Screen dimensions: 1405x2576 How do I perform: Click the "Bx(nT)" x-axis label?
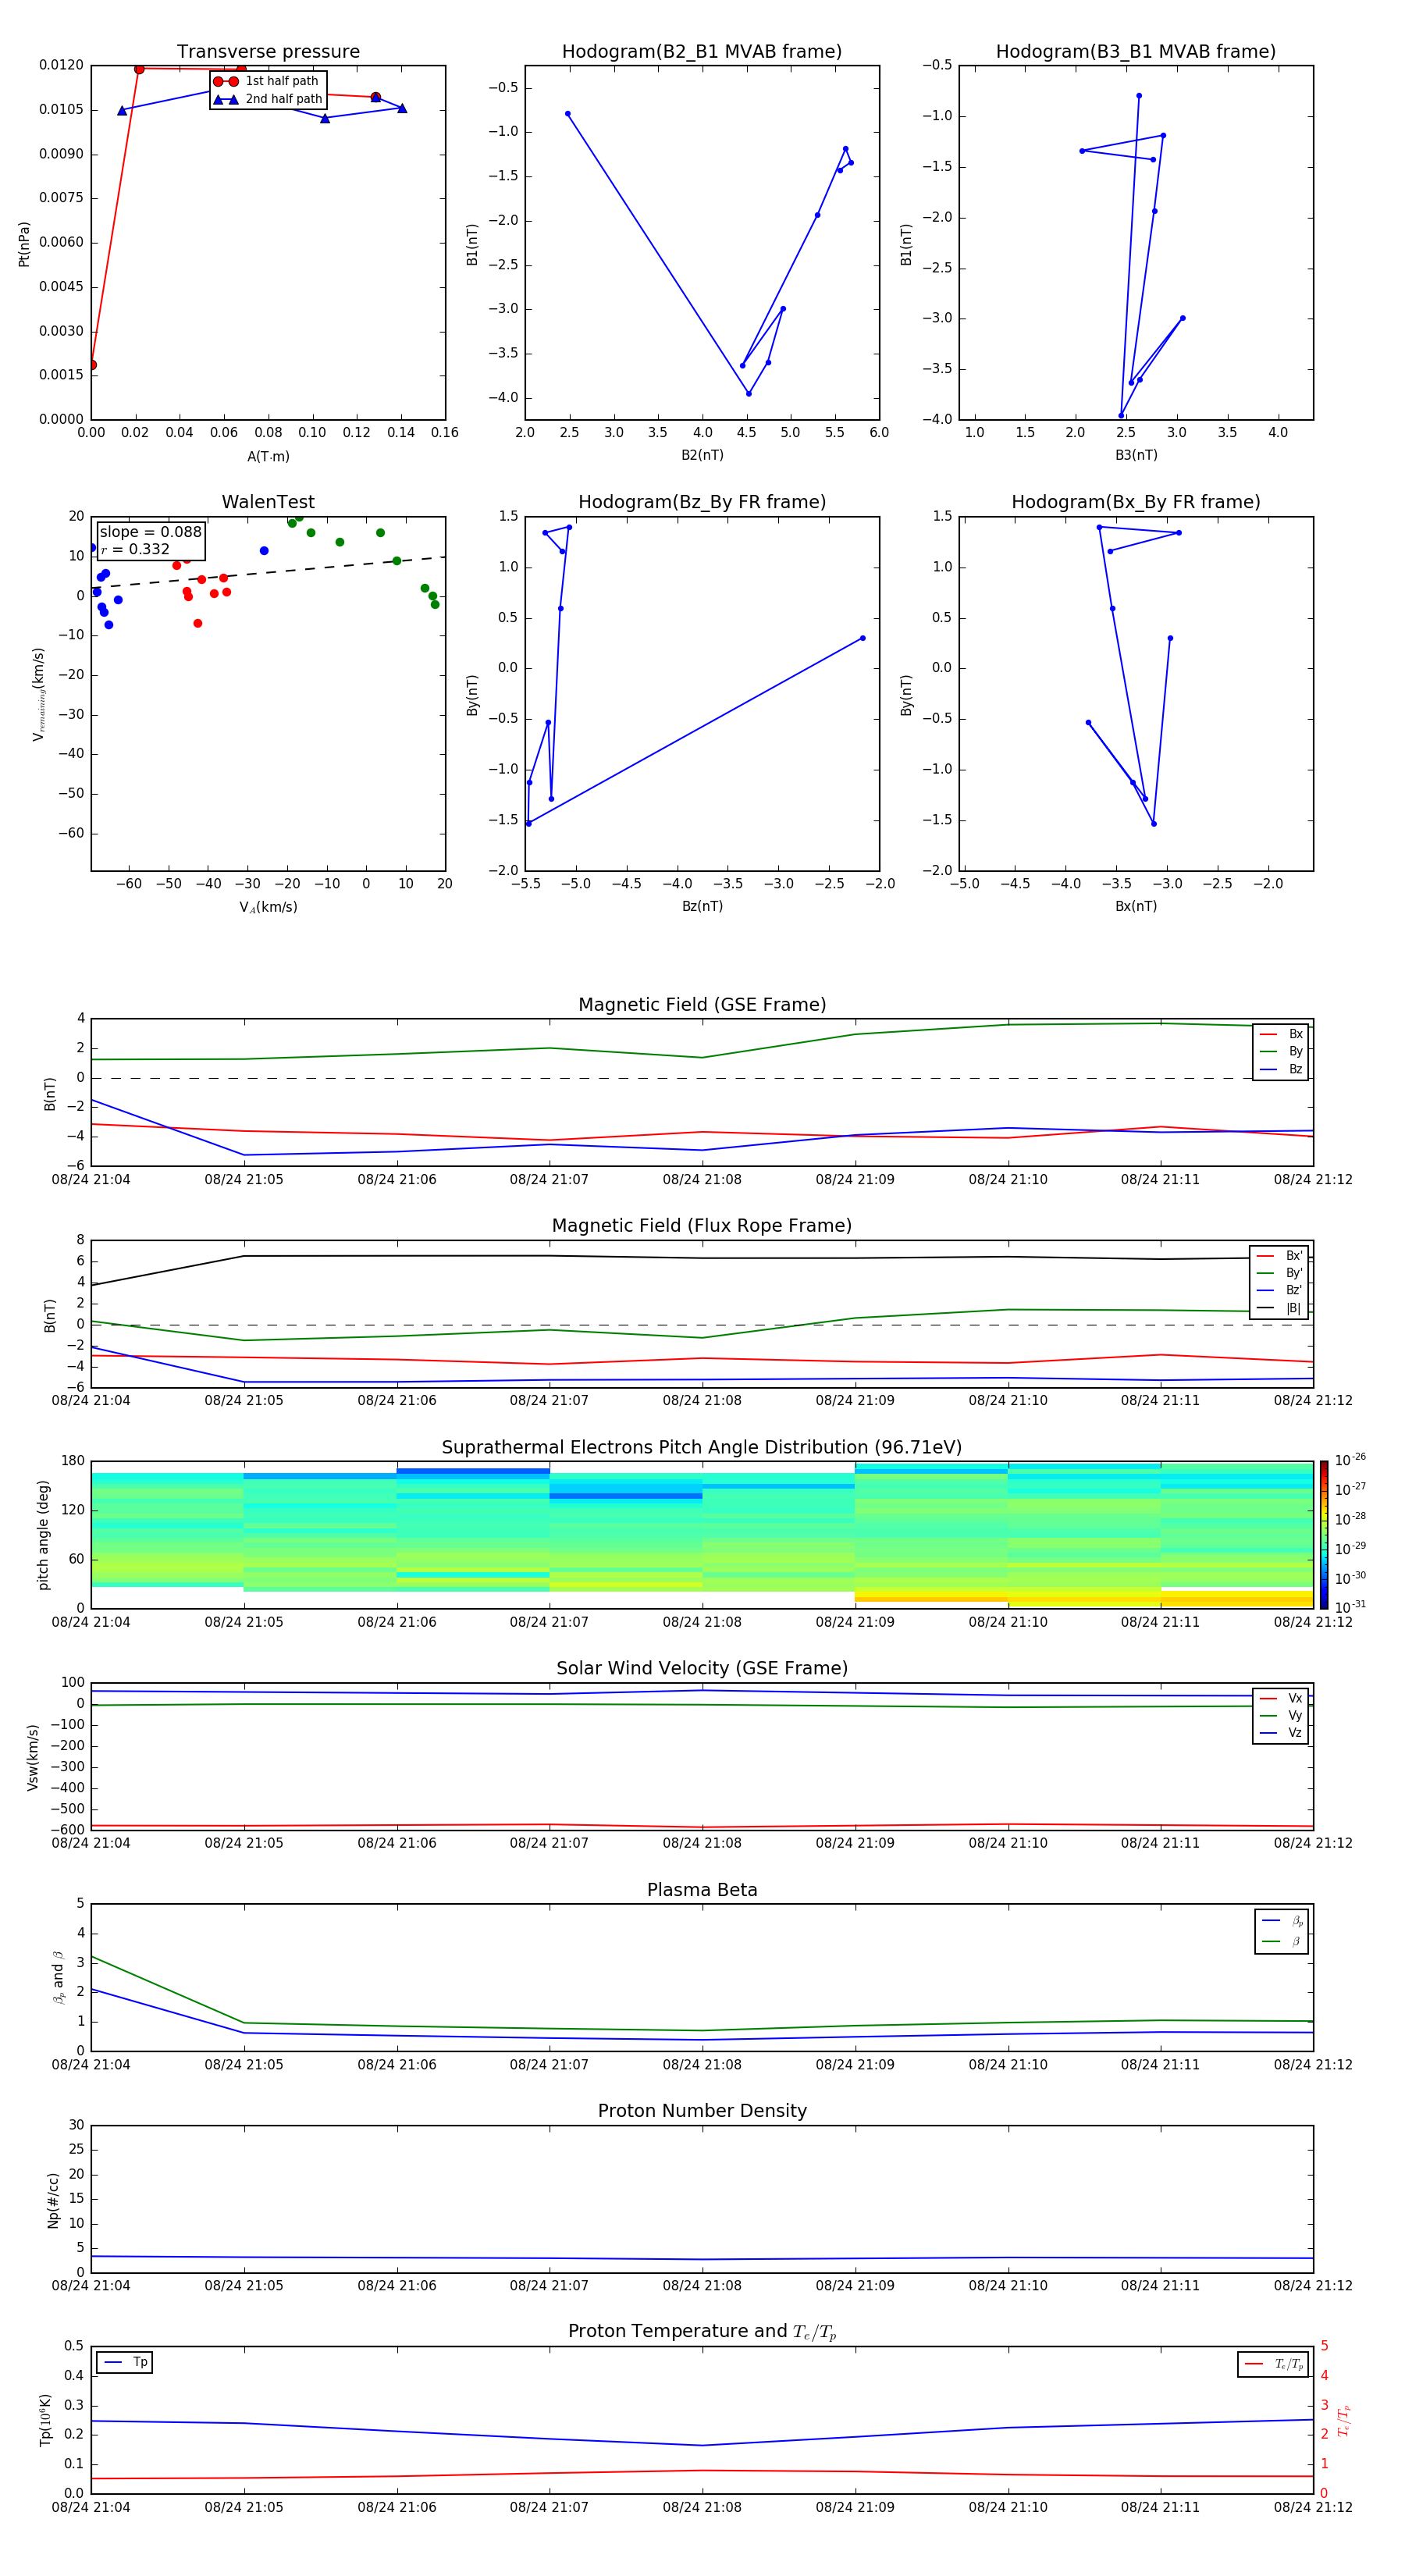1136,906
